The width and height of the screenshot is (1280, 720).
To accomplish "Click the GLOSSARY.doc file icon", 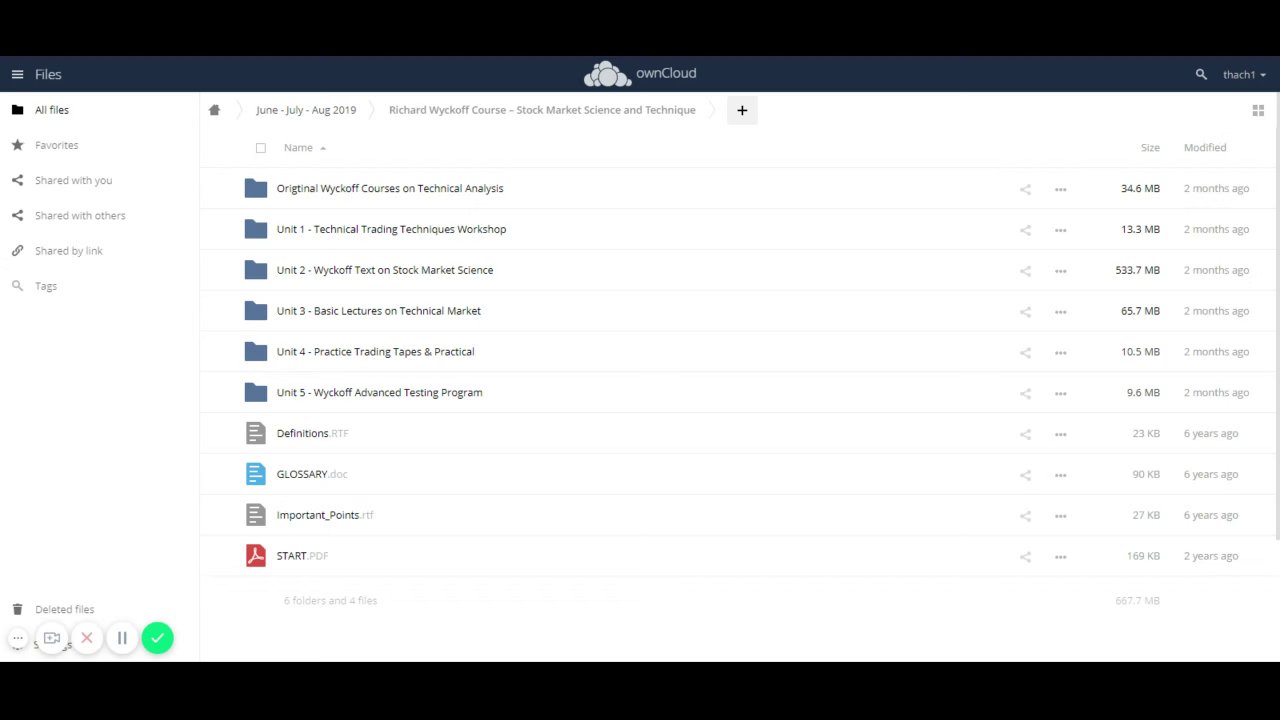I will 256,474.
